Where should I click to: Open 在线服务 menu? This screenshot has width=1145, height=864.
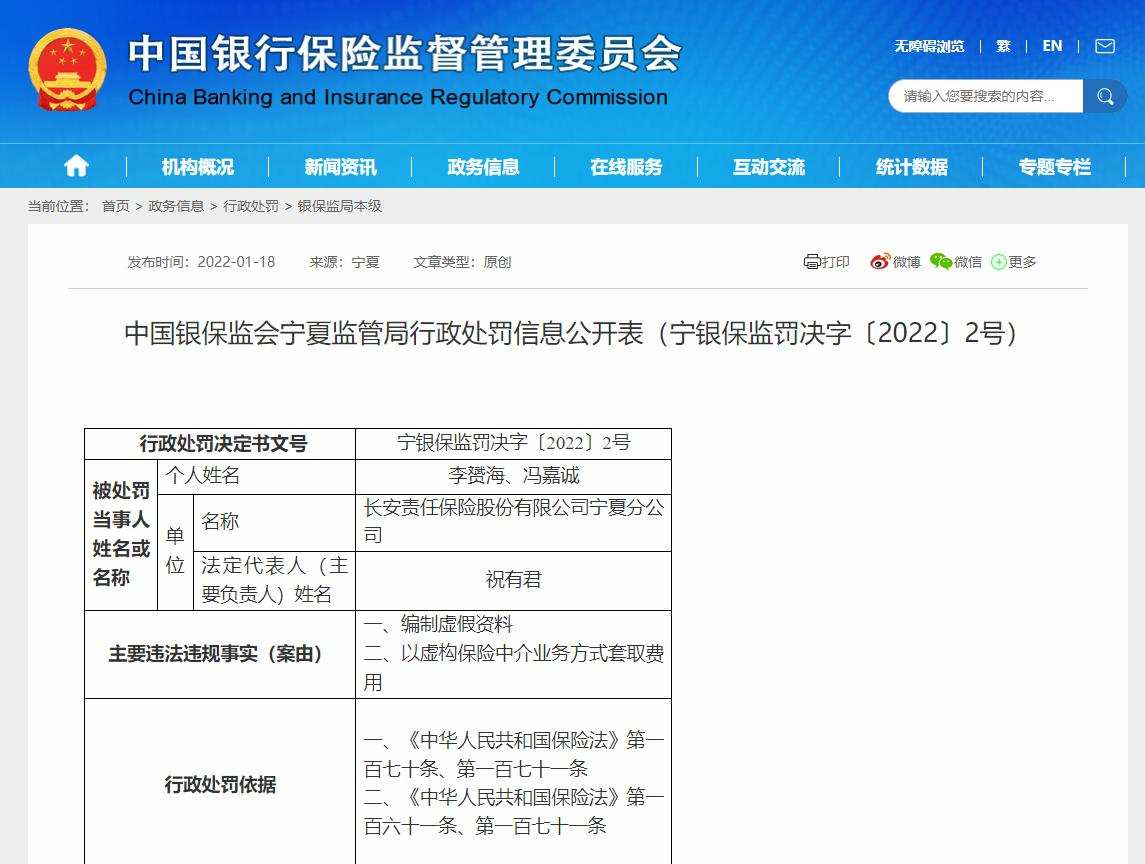pos(627,167)
